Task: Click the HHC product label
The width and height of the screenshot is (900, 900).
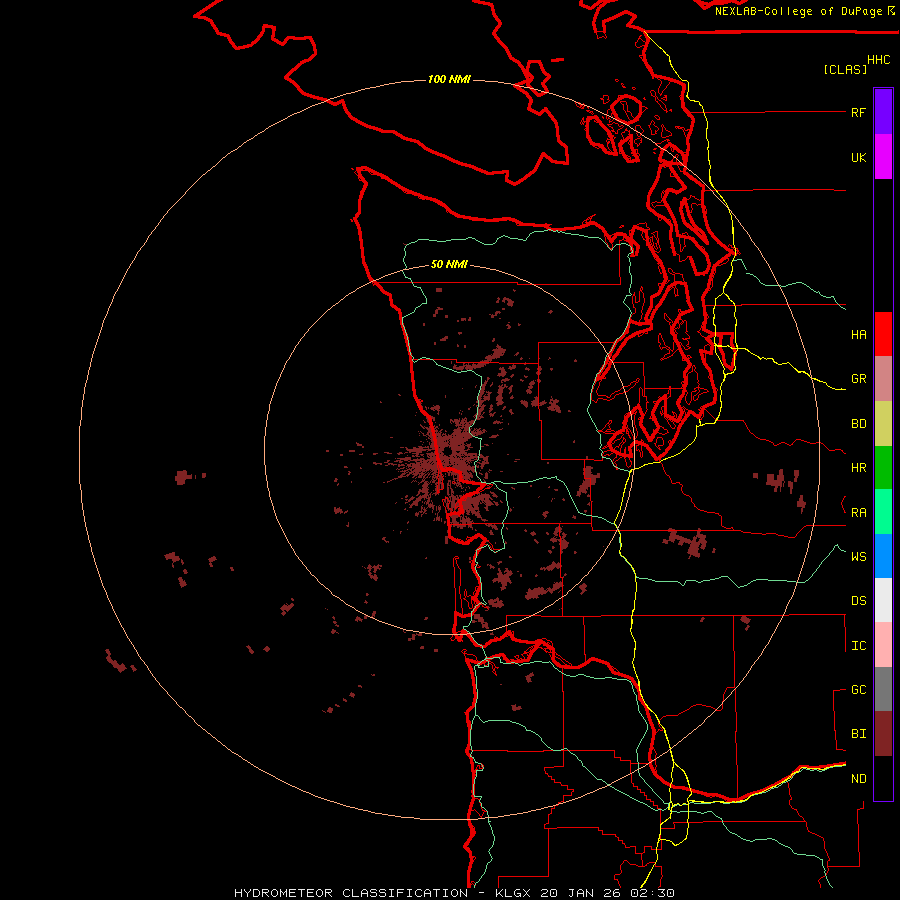Action: point(879,60)
